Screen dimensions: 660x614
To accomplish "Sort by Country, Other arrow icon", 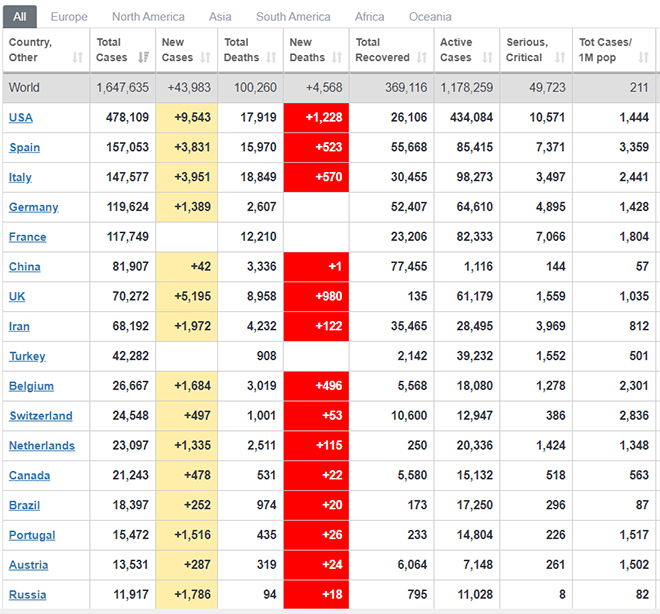I will tap(77, 57).
